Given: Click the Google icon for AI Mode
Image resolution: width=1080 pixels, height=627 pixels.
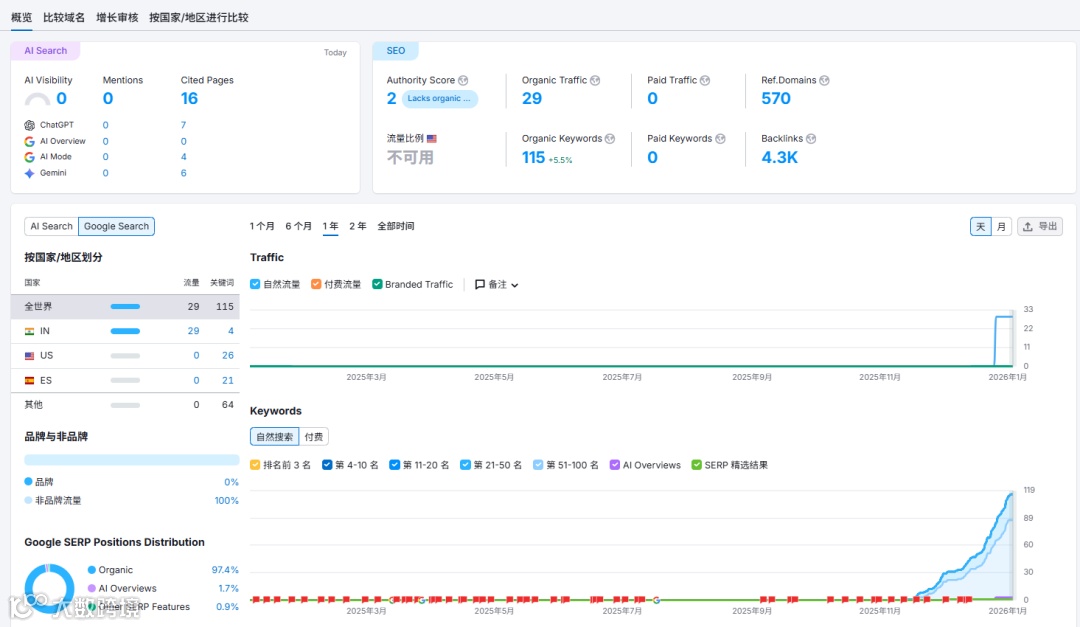Looking at the screenshot, I should pos(30,157).
